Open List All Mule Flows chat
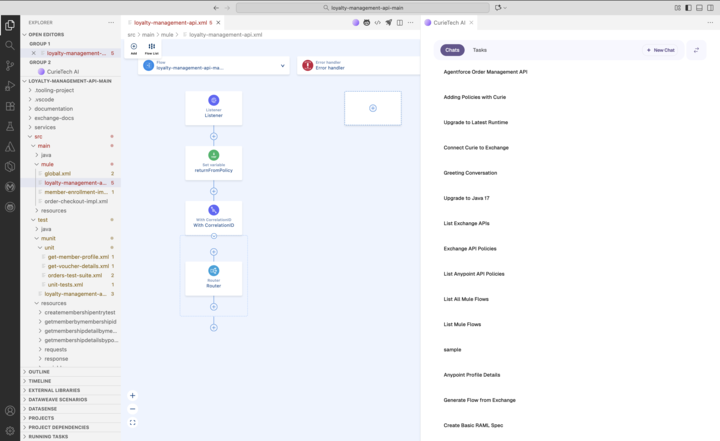Screen dimensions: 720x441 [x=466, y=299]
